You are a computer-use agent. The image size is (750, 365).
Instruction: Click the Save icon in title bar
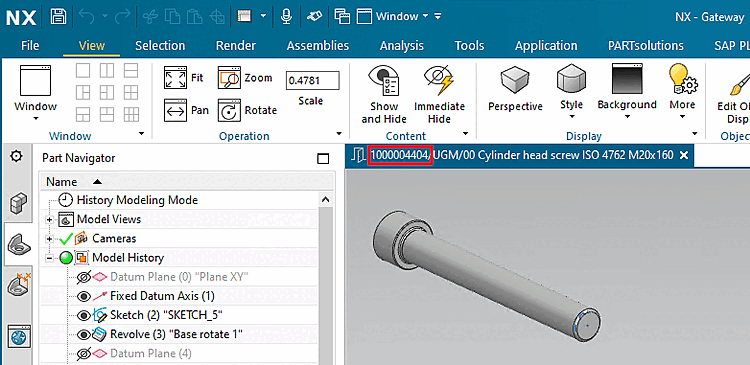[58, 17]
